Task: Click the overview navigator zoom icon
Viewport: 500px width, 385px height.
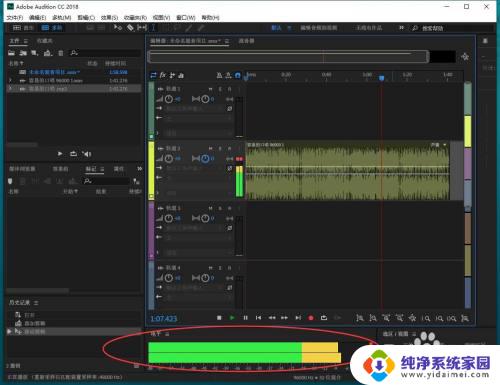Action: pos(465,57)
